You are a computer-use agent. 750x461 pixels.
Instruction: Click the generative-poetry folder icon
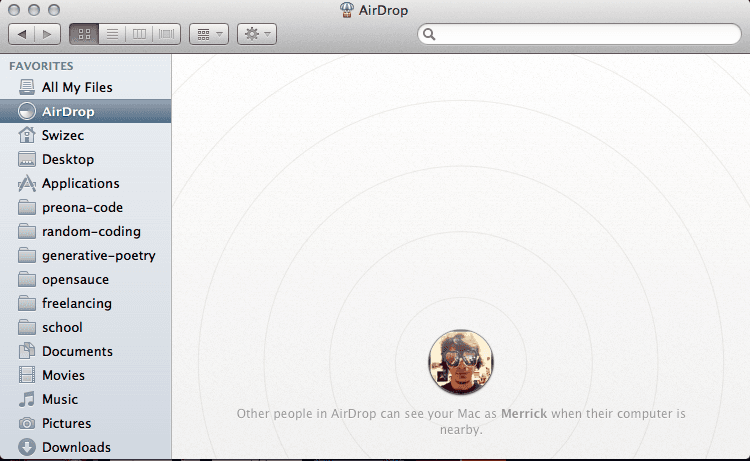coord(27,255)
